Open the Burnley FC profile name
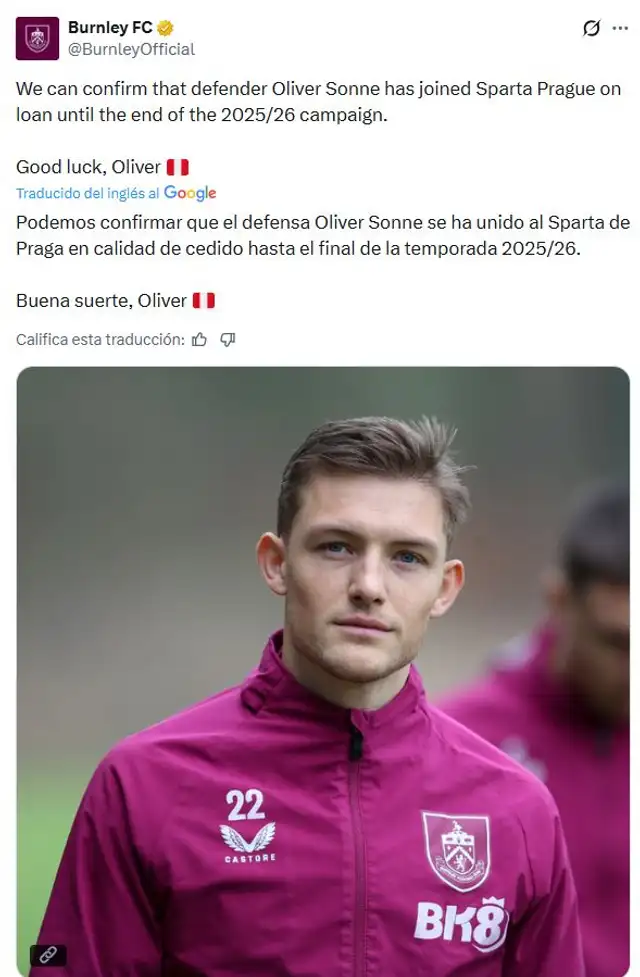This screenshot has height=977, width=640. pos(110,28)
